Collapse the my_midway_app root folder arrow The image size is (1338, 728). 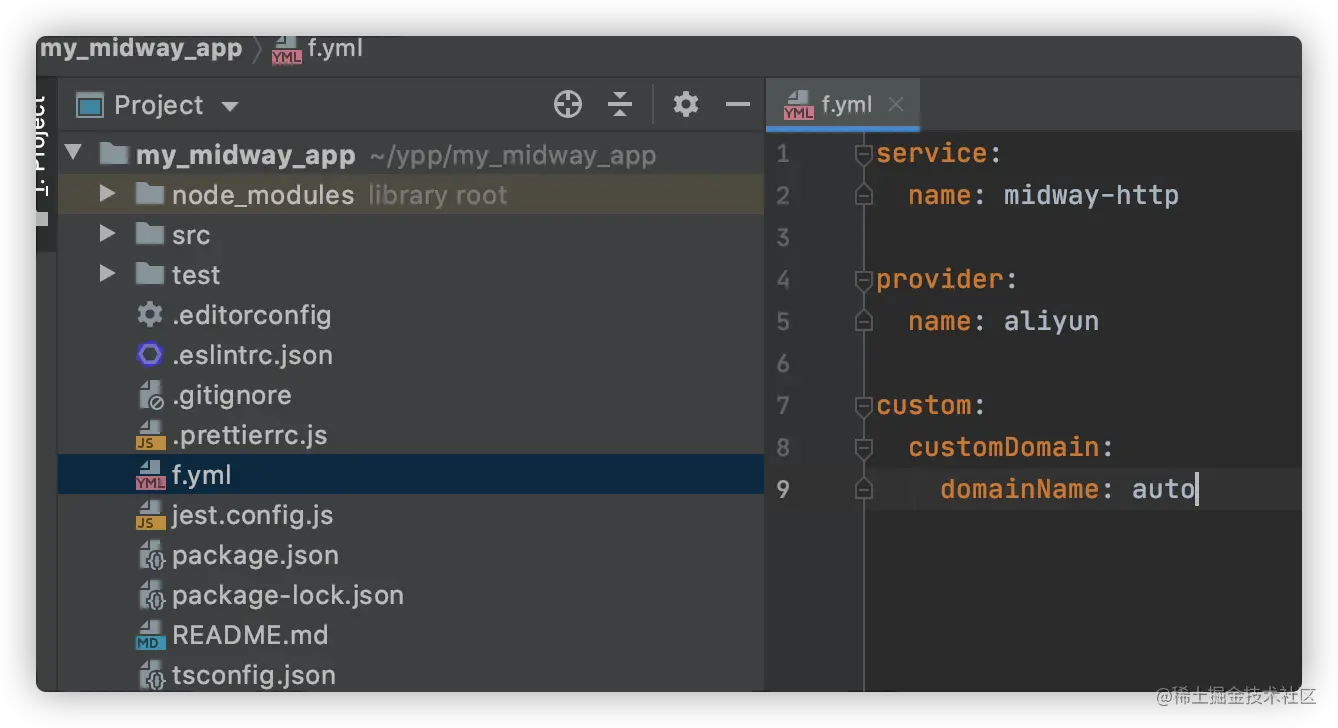[x=73, y=154]
